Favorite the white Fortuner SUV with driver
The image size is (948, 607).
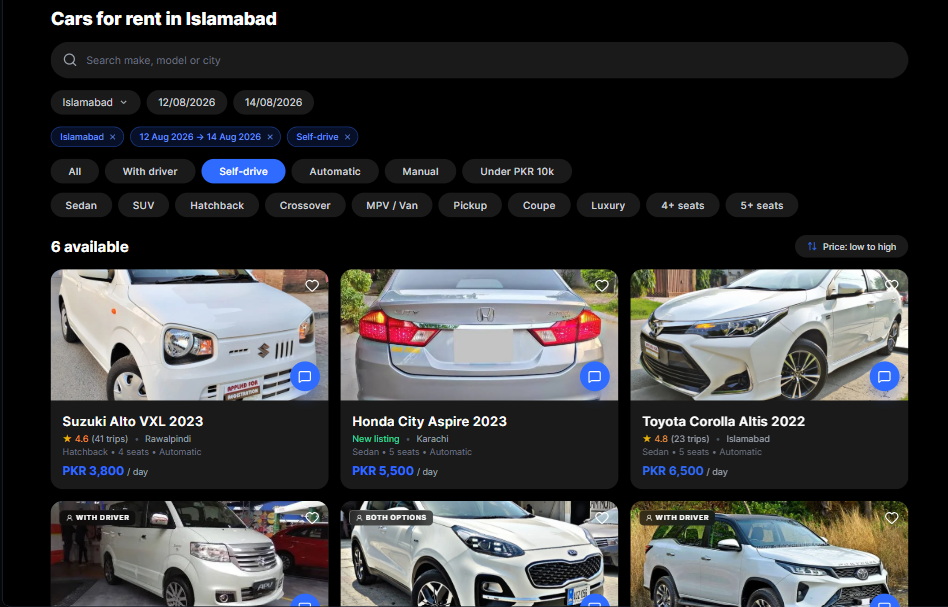(x=892, y=518)
